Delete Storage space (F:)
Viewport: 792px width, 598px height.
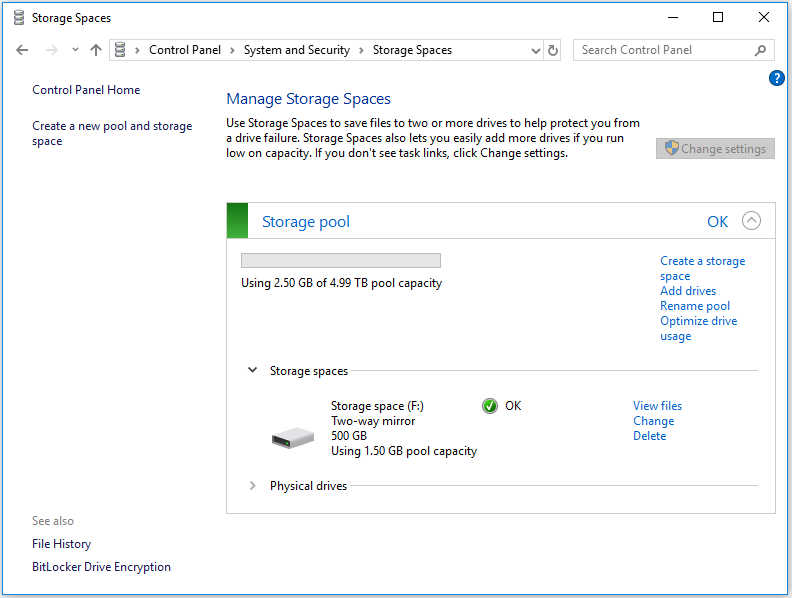650,436
